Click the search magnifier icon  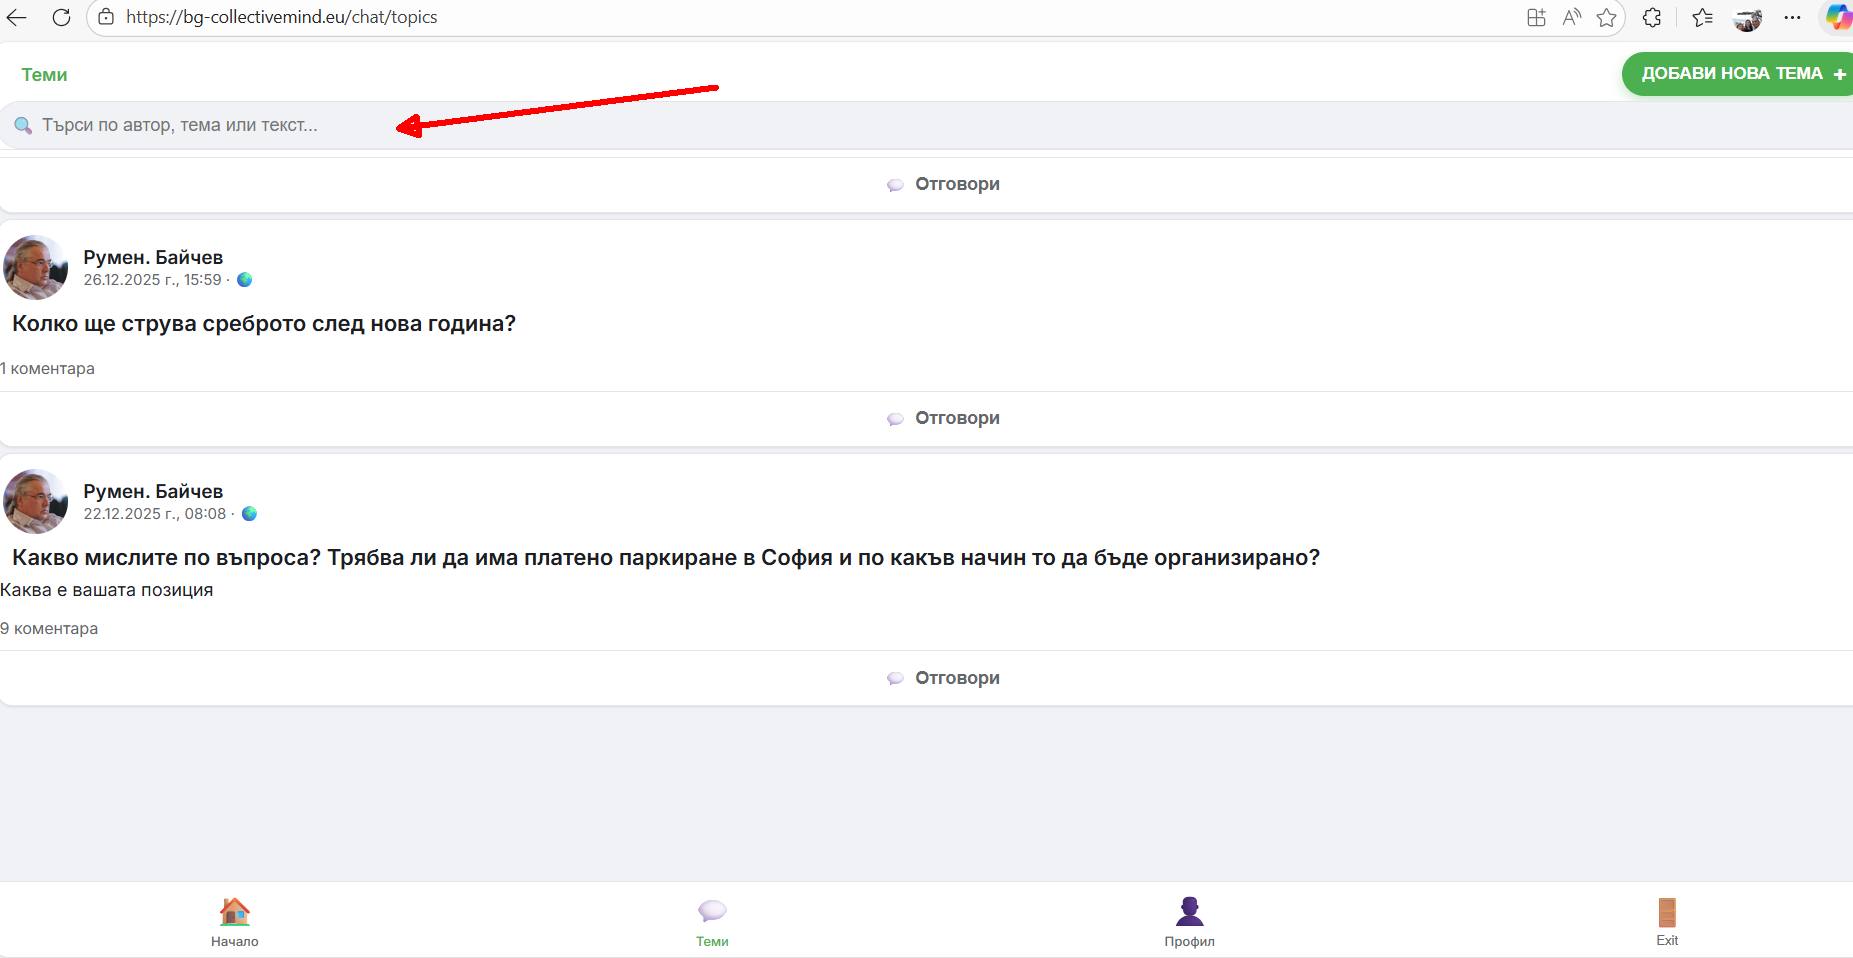click(23, 126)
